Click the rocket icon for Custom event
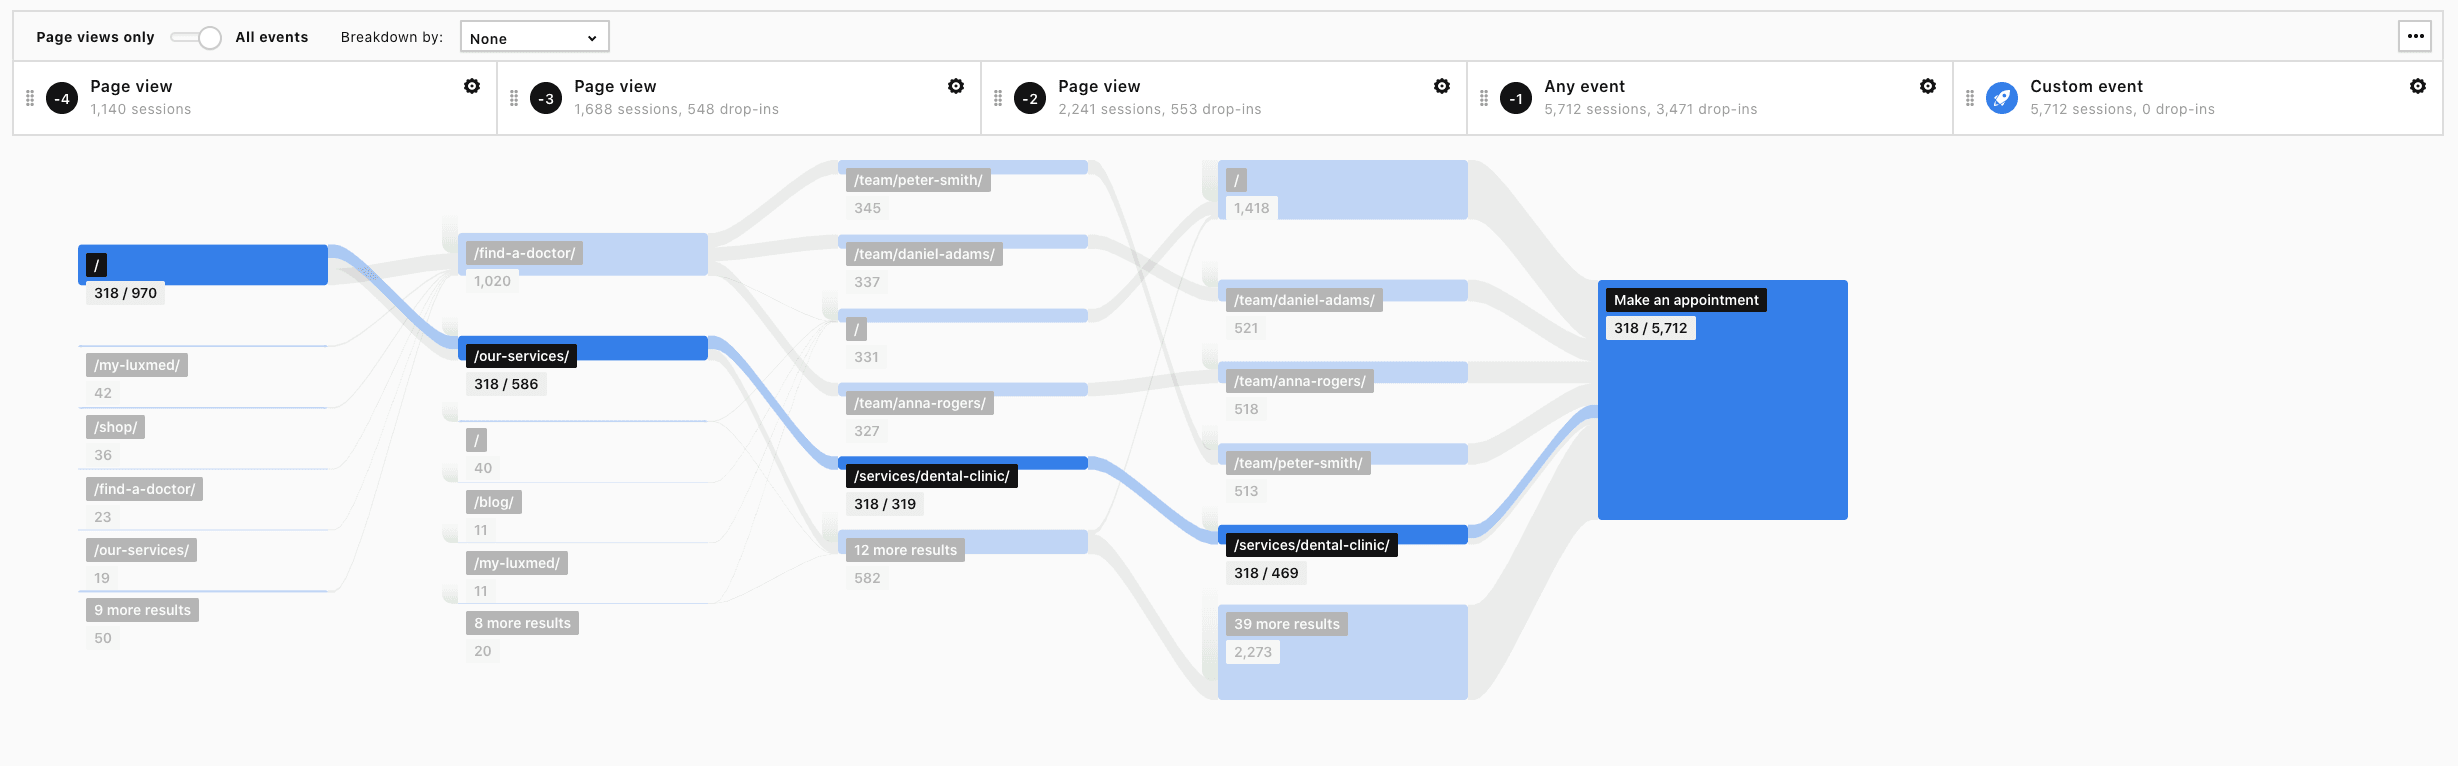2458x766 pixels. click(2002, 98)
